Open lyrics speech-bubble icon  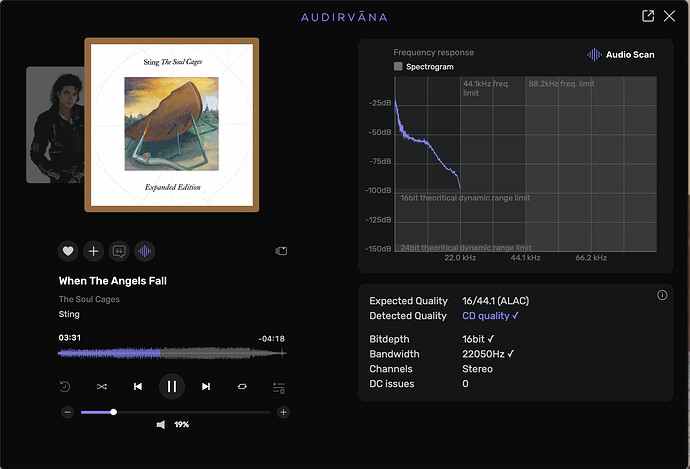point(119,251)
